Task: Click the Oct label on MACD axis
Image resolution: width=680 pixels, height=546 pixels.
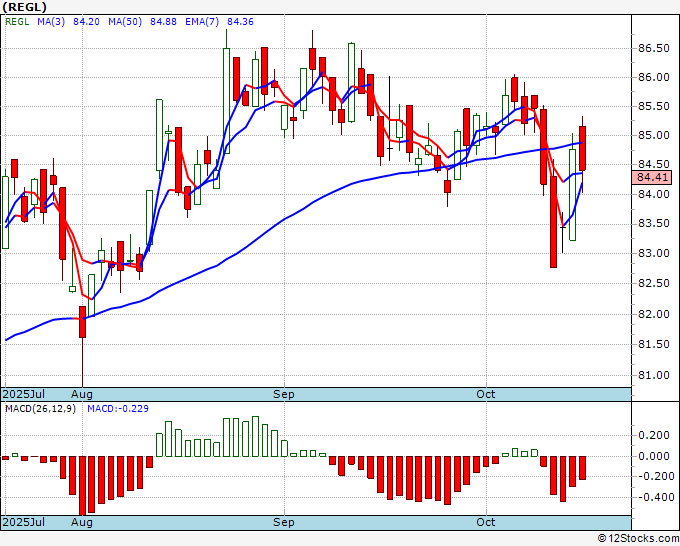Action: click(486, 522)
